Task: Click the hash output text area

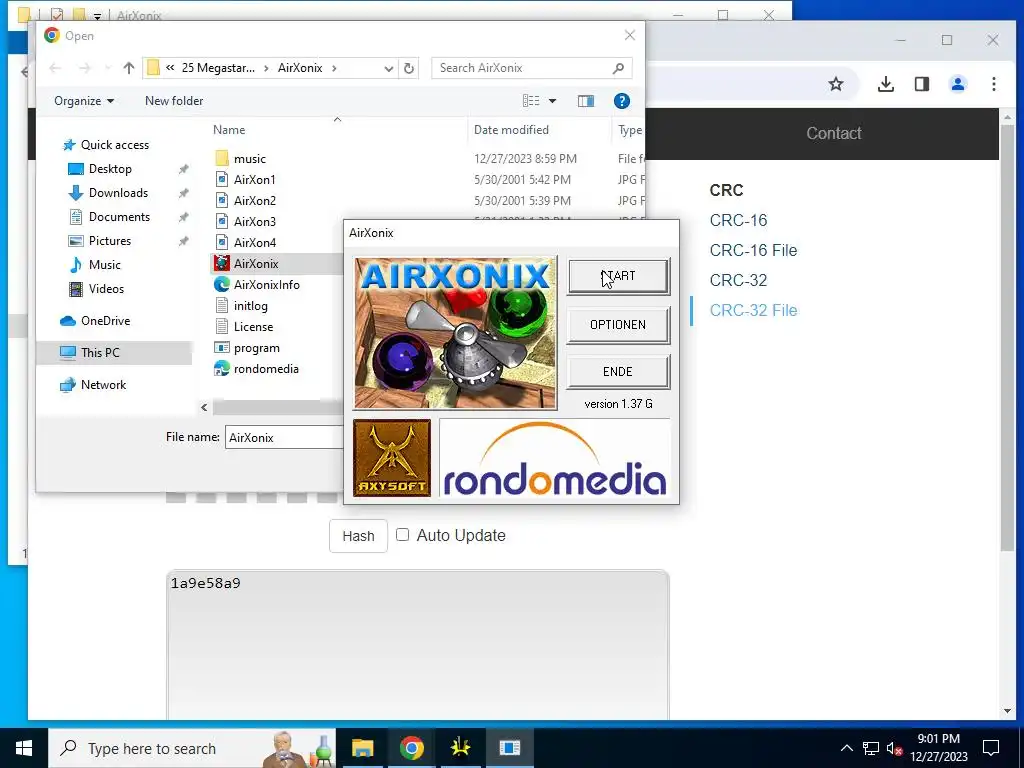Action: click(x=418, y=645)
